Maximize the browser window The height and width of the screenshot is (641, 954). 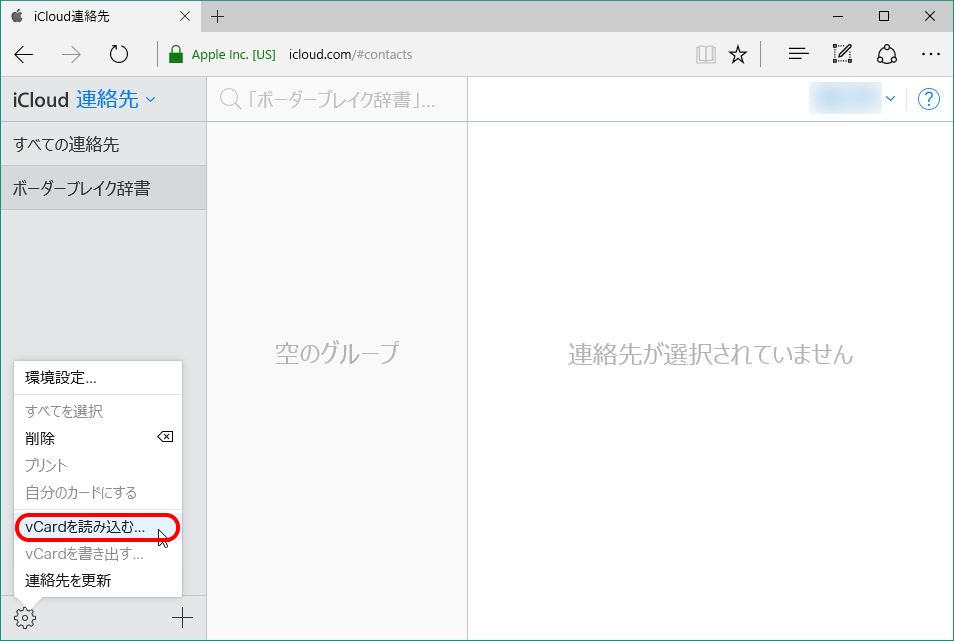click(x=884, y=16)
